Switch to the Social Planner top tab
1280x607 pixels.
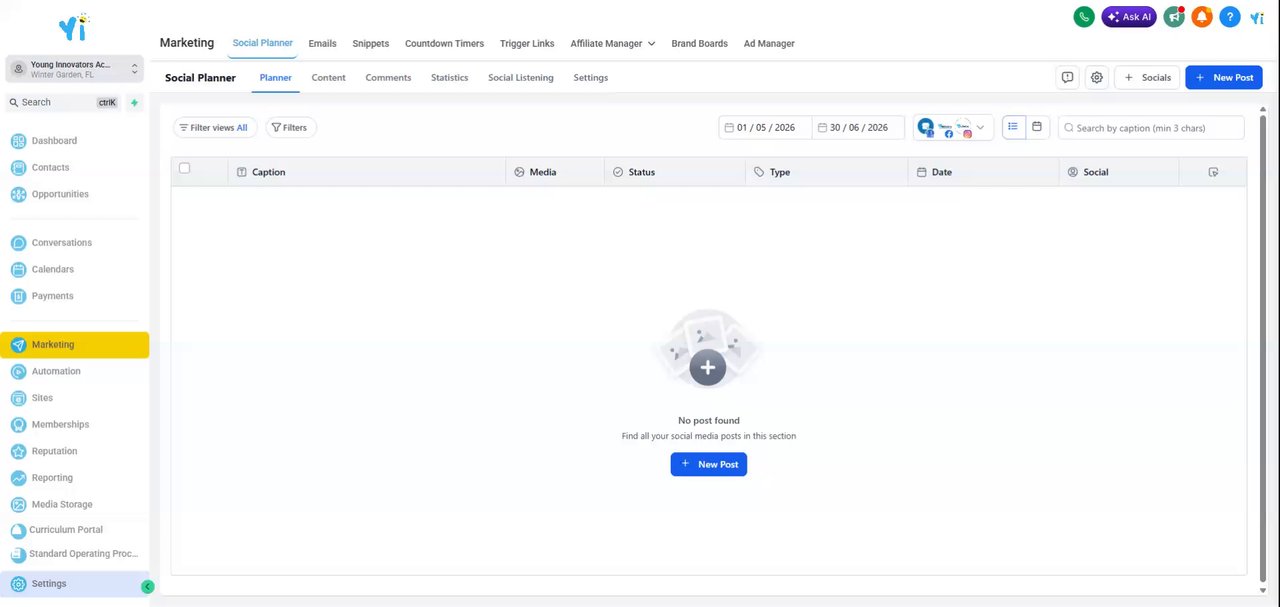coord(262,44)
